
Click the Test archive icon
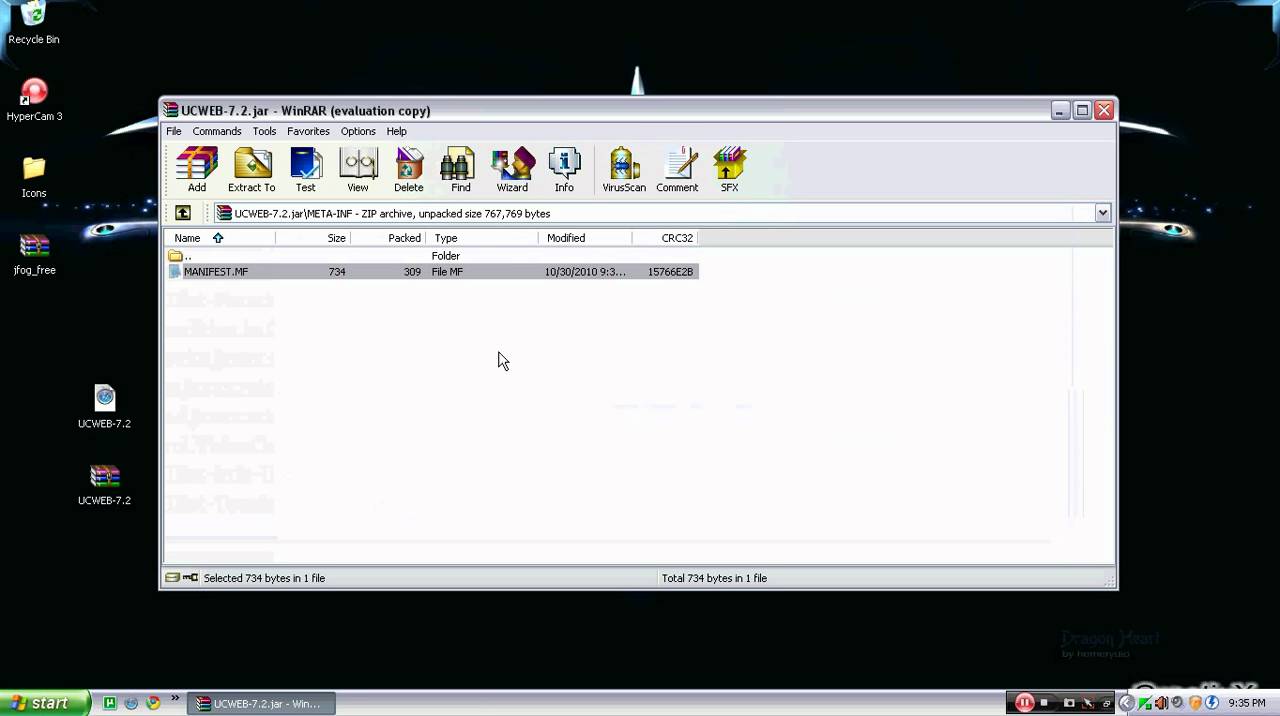click(306, 169)
